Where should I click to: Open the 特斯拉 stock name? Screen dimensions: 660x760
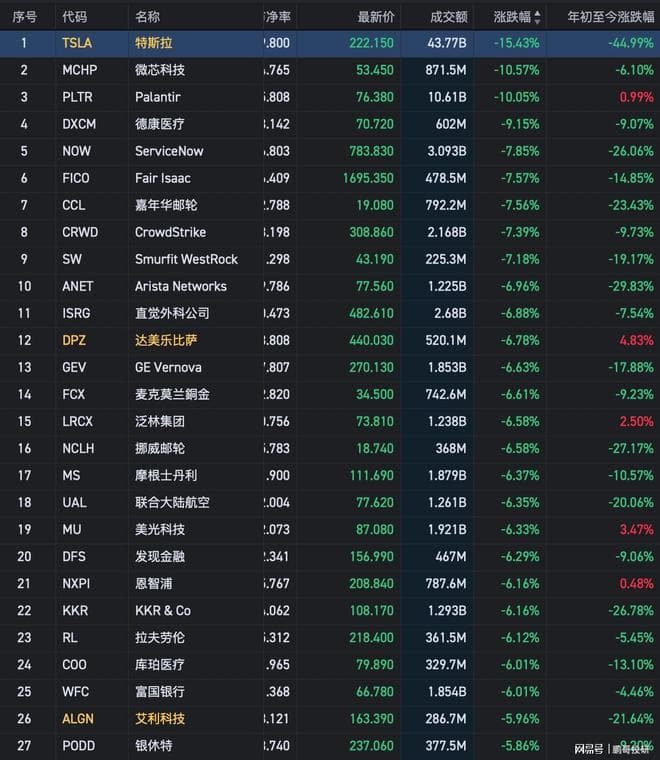pyautogui.click(x=154, y=43)
